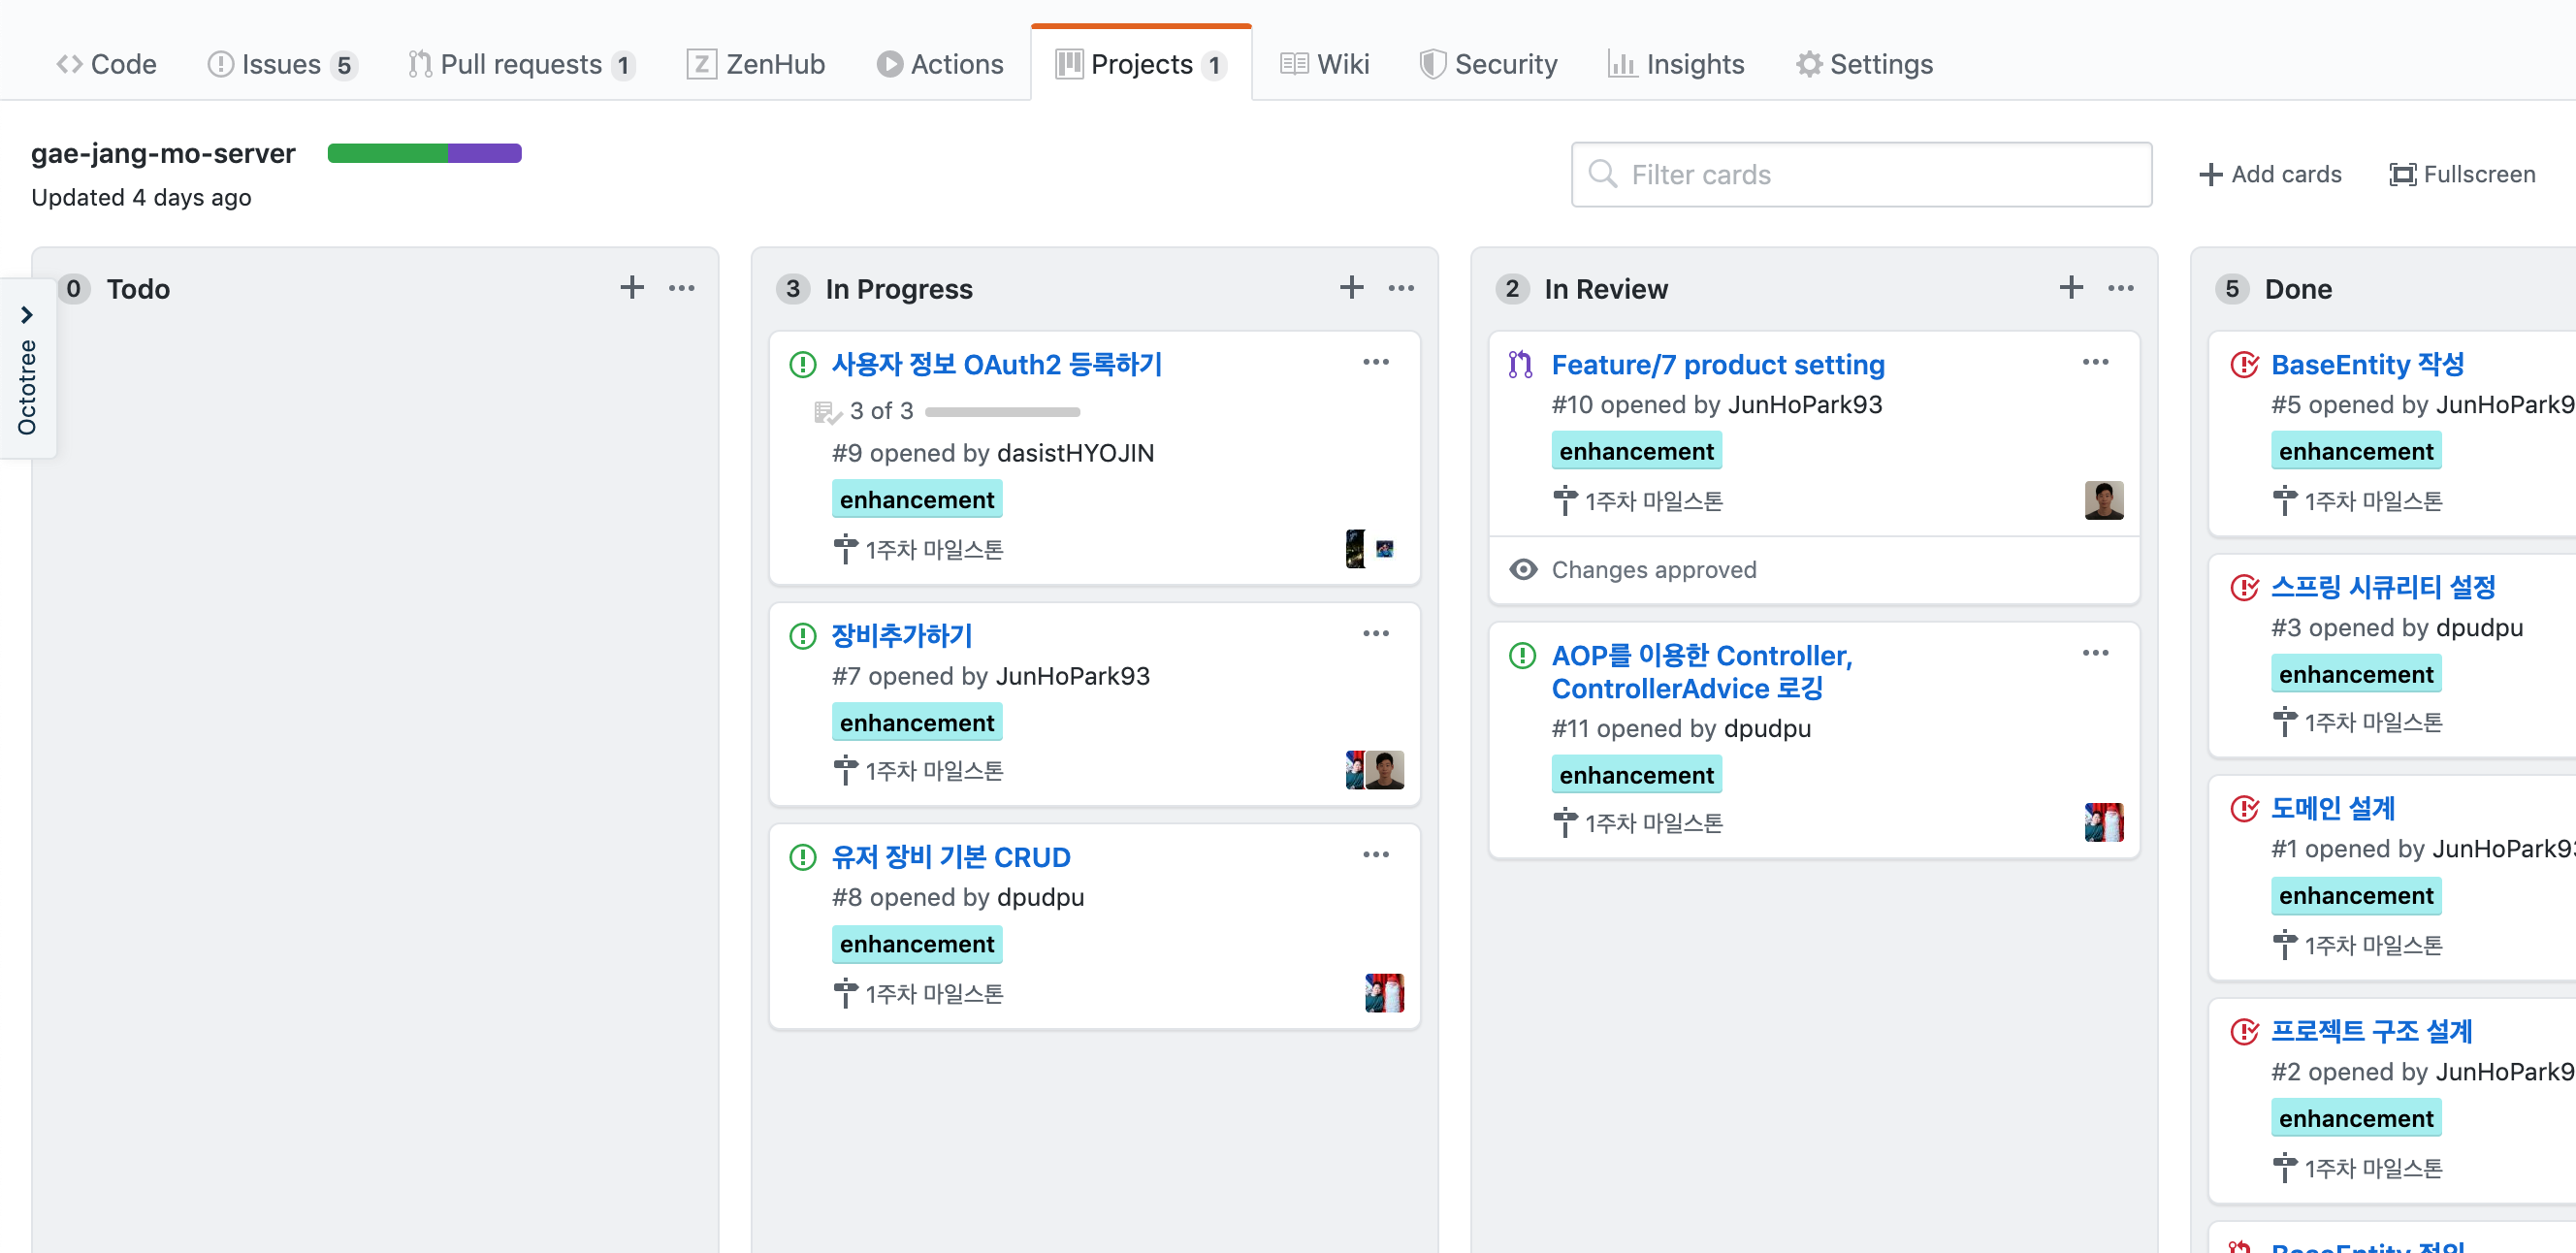Screen dimensions: 2576x1253
Task: Click the plus icon in Todo column
Action: click(631, 288)
